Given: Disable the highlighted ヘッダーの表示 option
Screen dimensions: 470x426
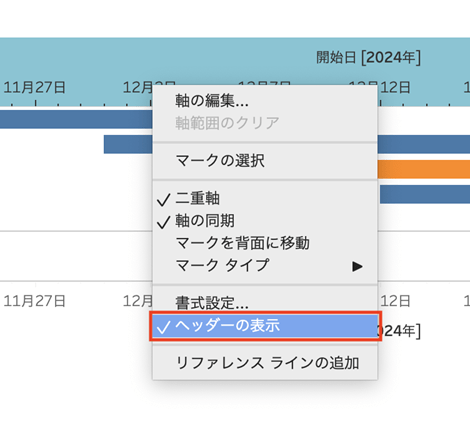Looking at the screenshot, I should (265, 326).
